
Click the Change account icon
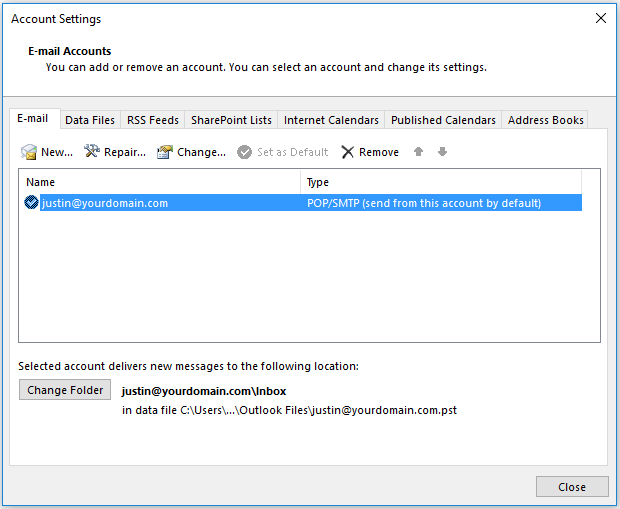point(165,152)
